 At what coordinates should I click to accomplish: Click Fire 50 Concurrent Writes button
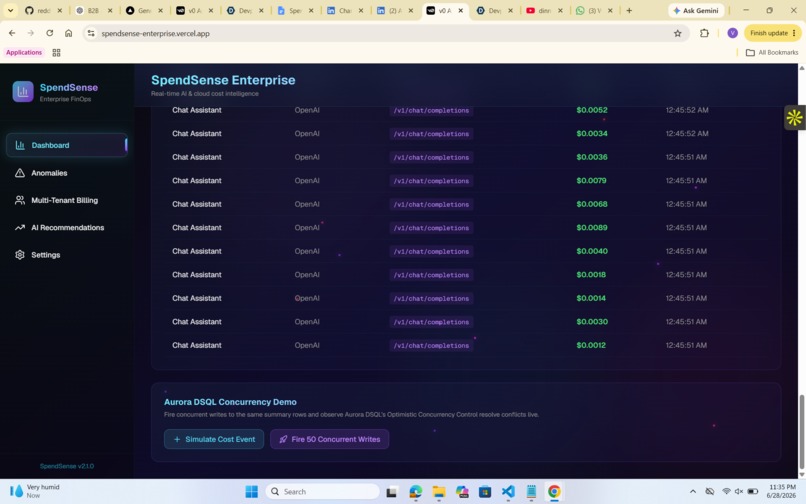[x=329, y=439]
